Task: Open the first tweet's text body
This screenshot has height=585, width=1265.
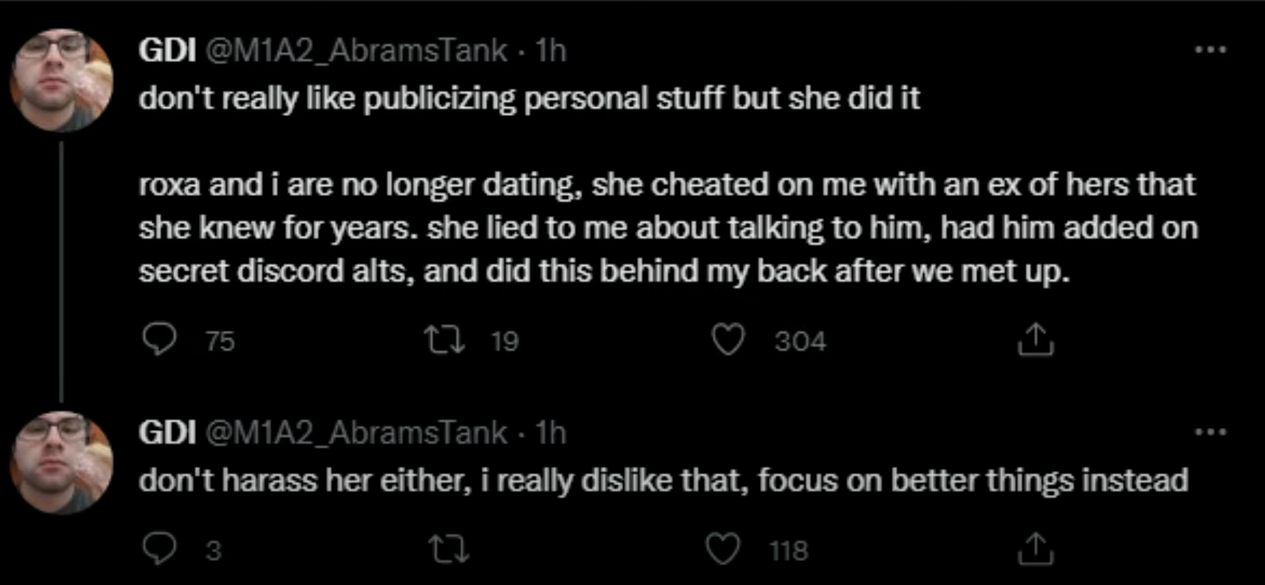Action: 668,187
